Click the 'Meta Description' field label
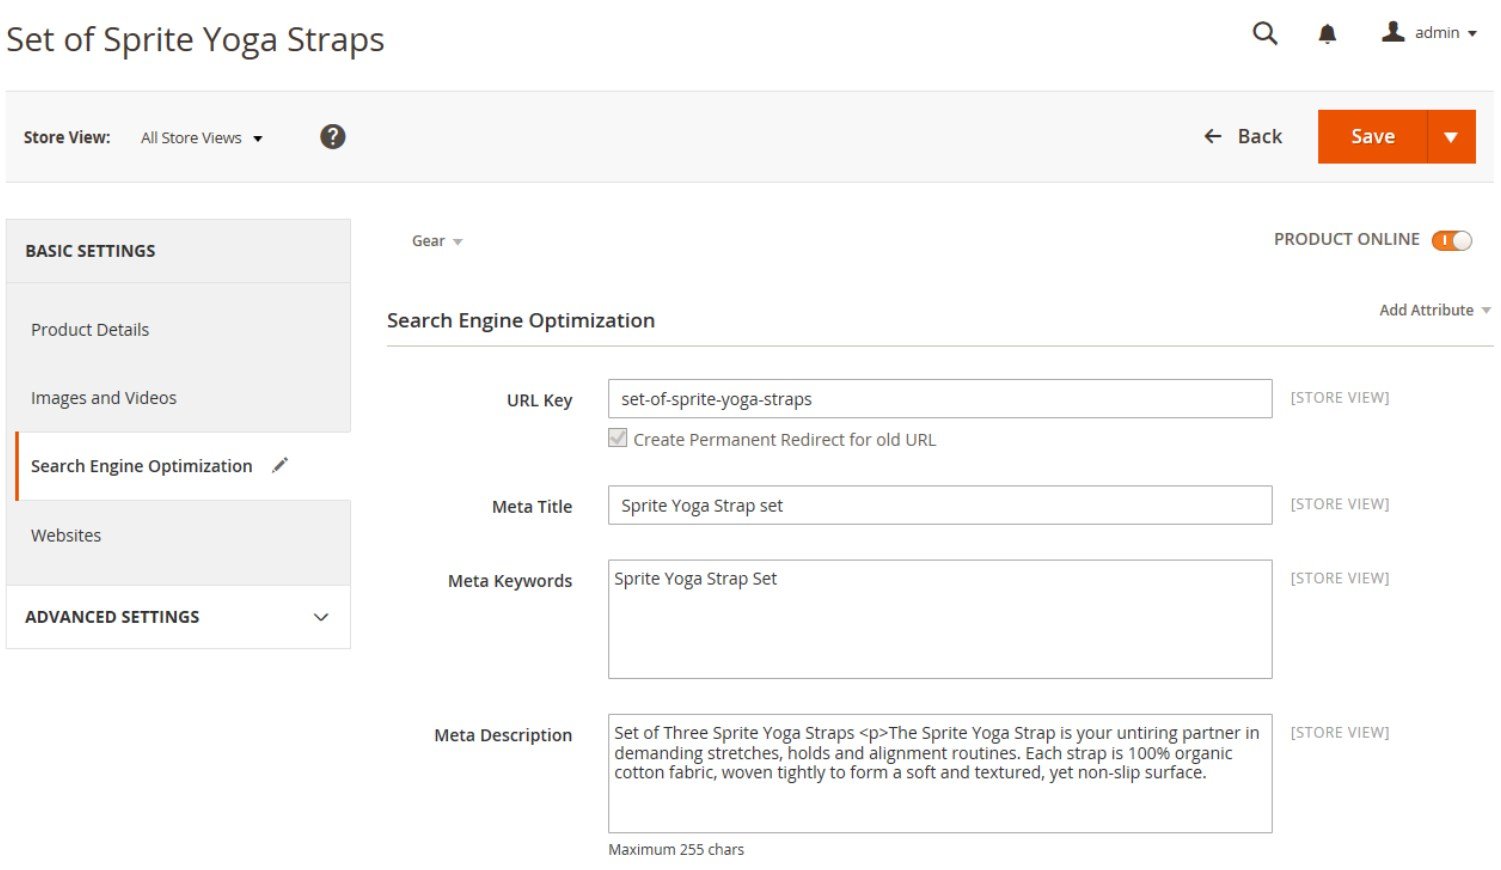Viewport: 1501px width, 870px height. 503,735
